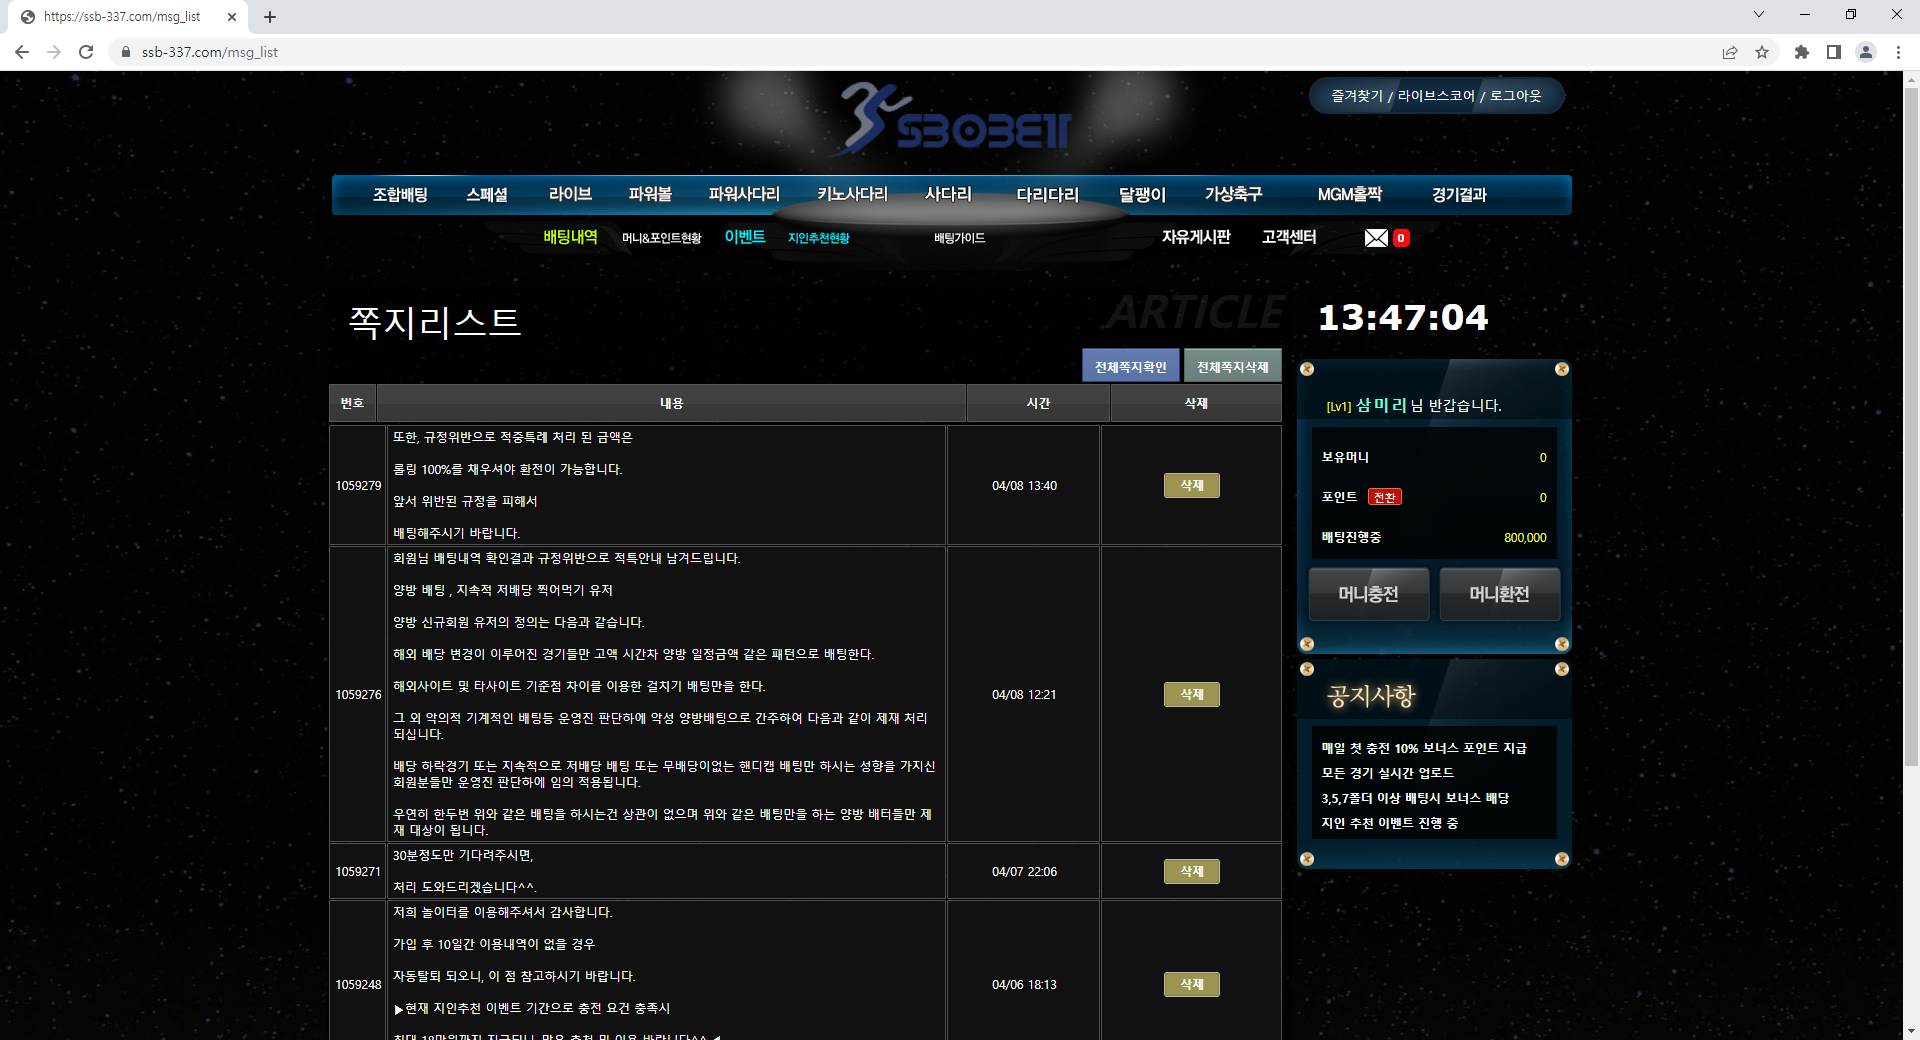Open the 달팽이 menu
The height and width of the screenshot is (1040, 1920).
[x=1142, y=194]
